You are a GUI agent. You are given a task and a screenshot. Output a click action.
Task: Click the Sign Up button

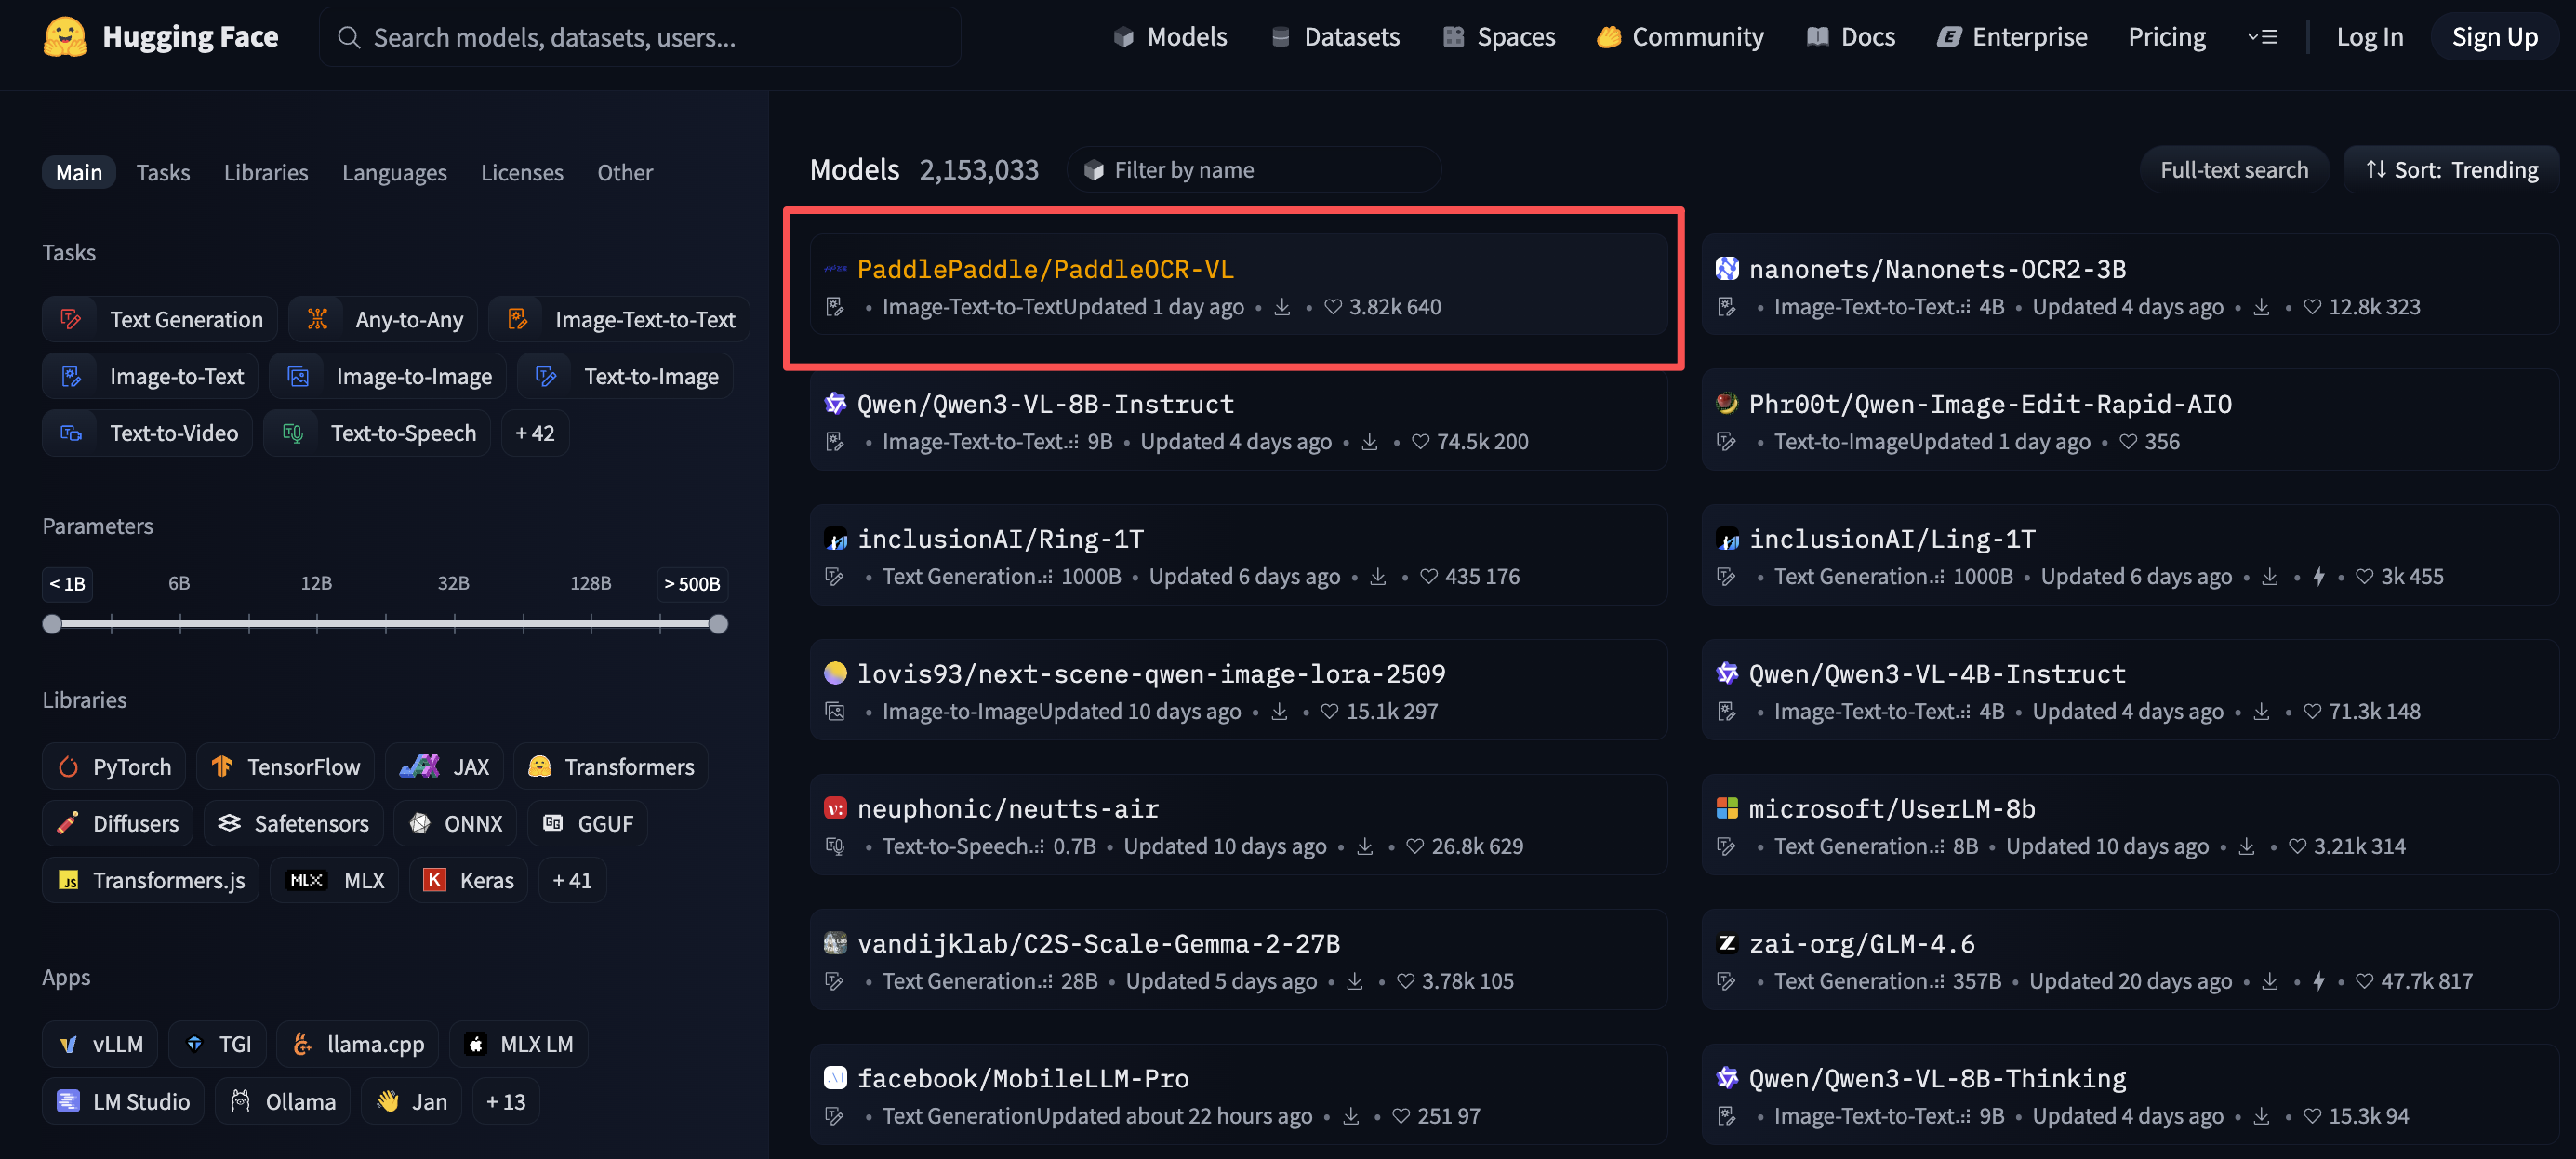coord(2494,37)
